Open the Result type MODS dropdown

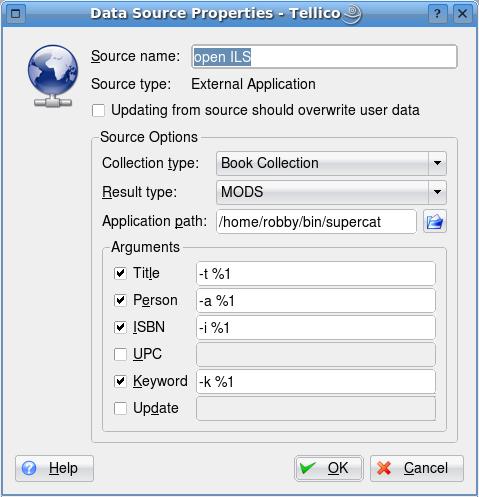331,192
